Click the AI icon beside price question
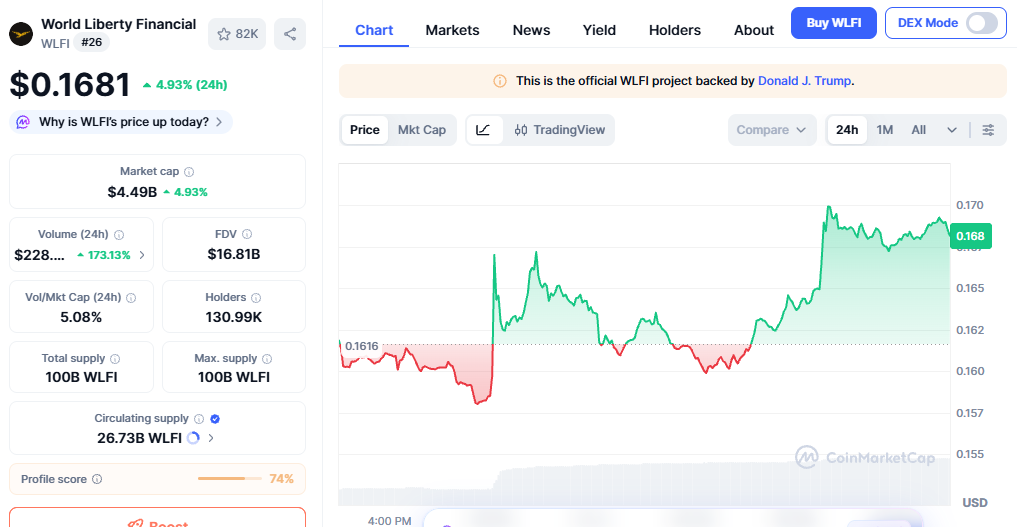This screenshot has height=527, width=1017. [23, 122]
